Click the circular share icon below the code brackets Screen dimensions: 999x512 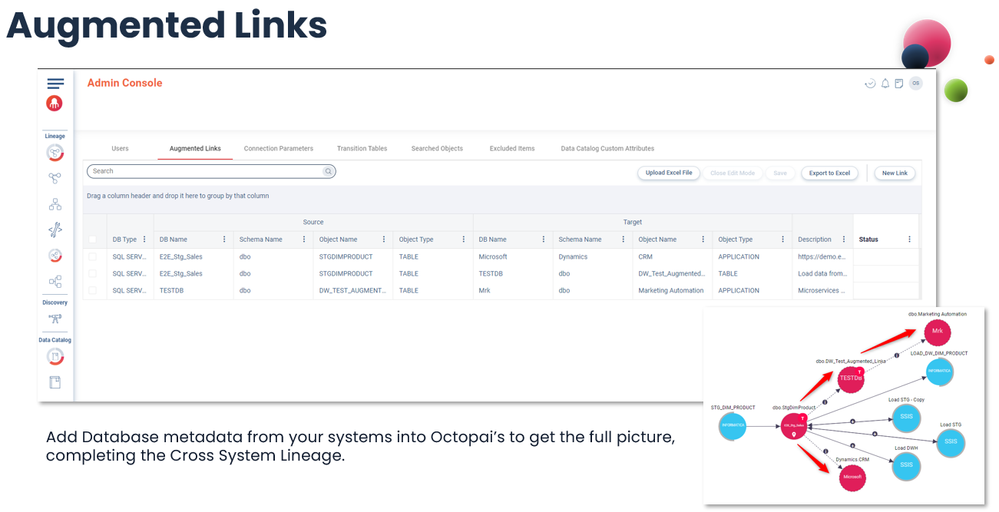(x=55, y=255)
